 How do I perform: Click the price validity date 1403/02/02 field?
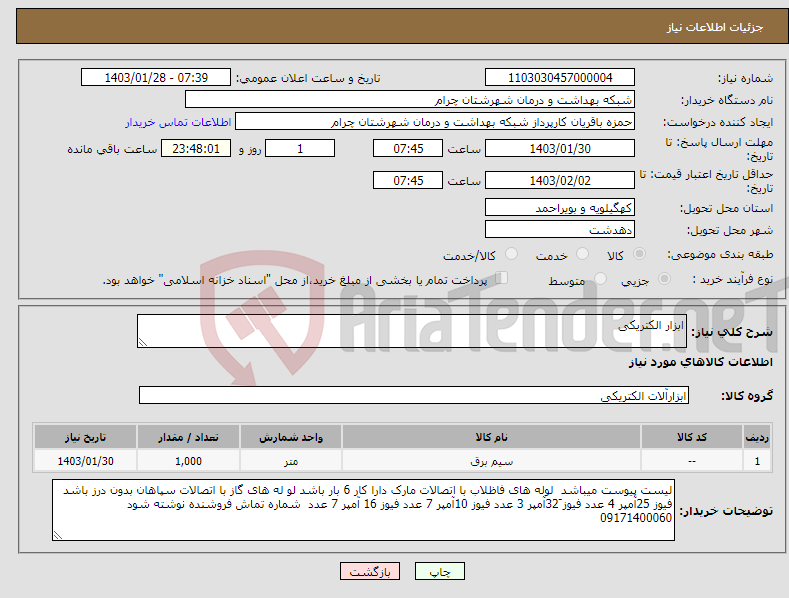[560, 180]
